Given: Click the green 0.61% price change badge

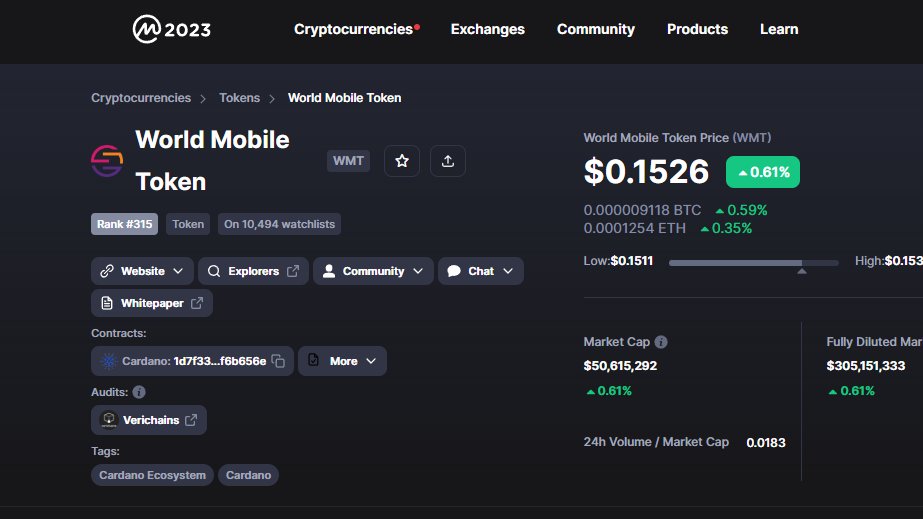Looking at the screenshot, I should click(x=763, y=172).
